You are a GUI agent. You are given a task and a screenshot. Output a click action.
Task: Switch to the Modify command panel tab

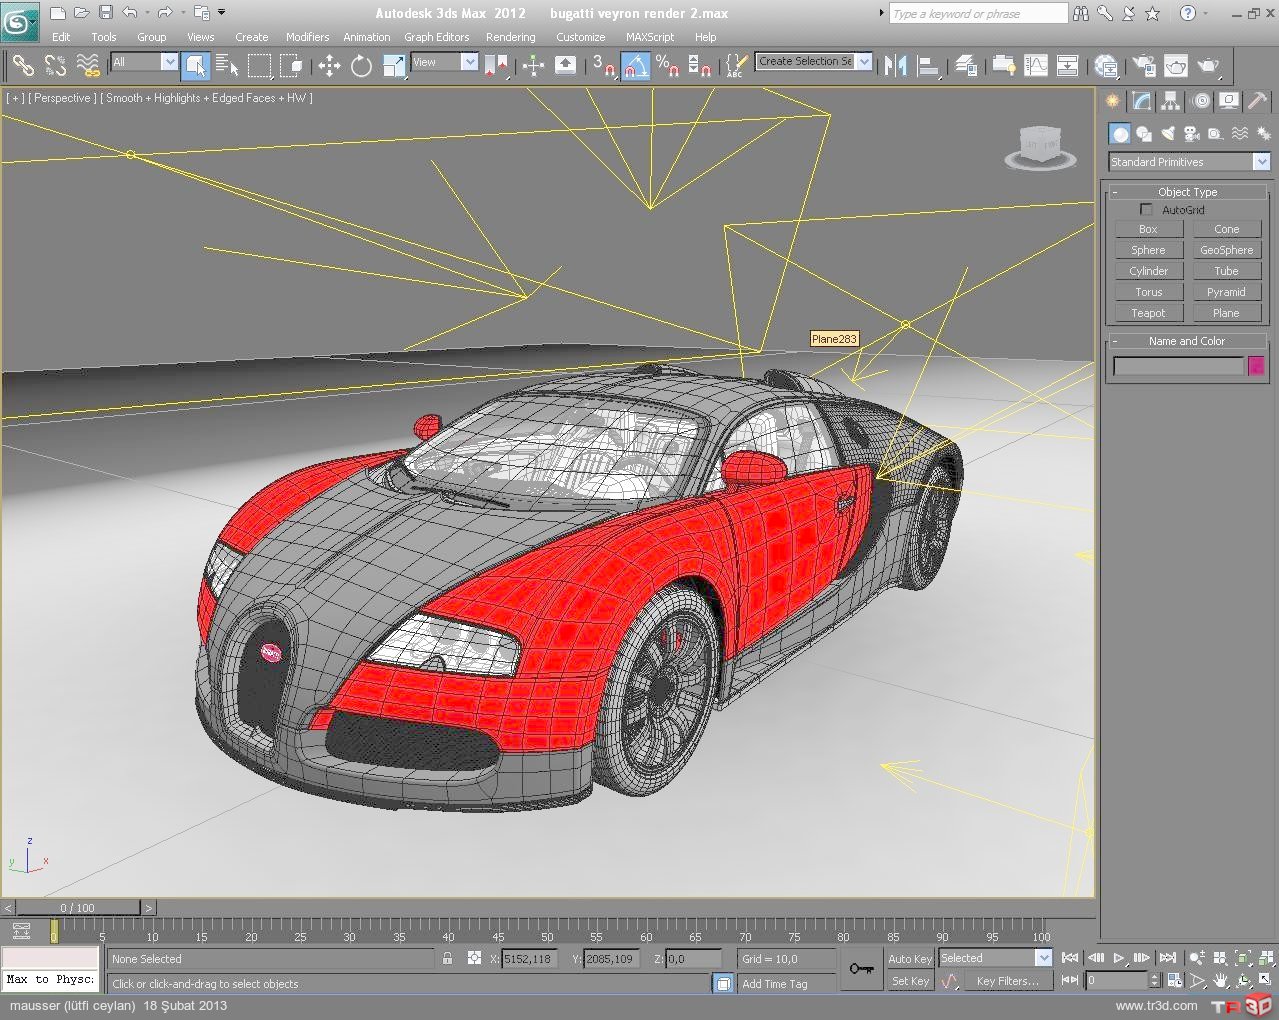coord(1141,102)
